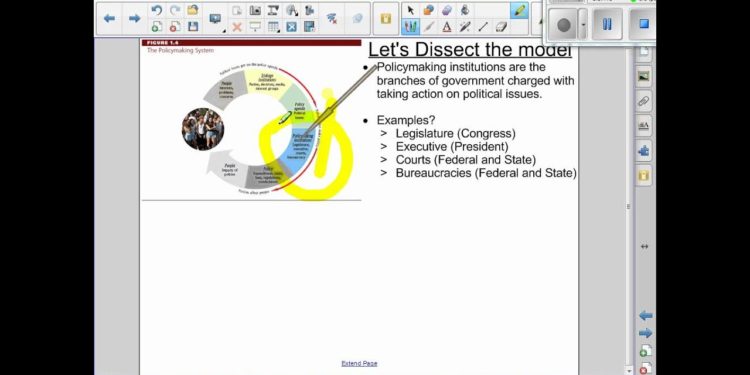Select the Shapes tool
This screenshot has height=375, width=750.
429,10
